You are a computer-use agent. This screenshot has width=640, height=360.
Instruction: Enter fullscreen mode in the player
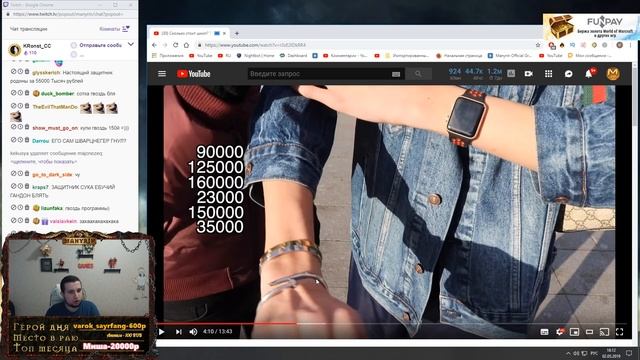coord(620,332)
